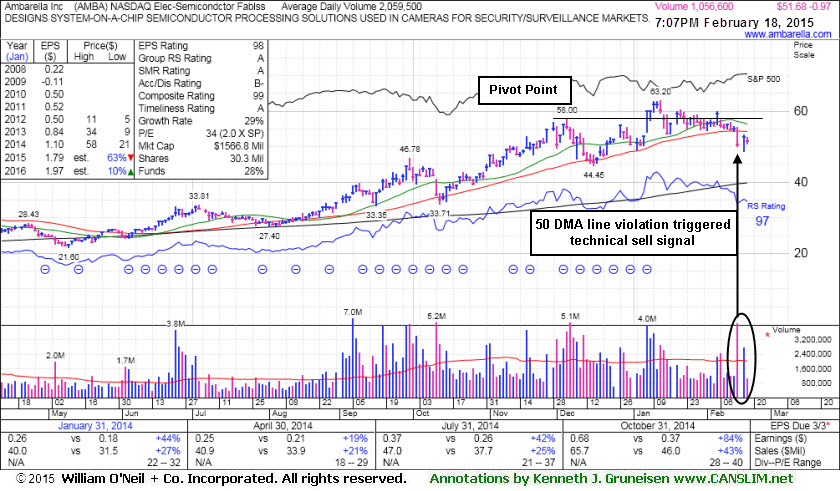The height and width of the screenshot is (491, 840).
Task: Click the 'Funds' row showing 28%
Action: [201, 171]
